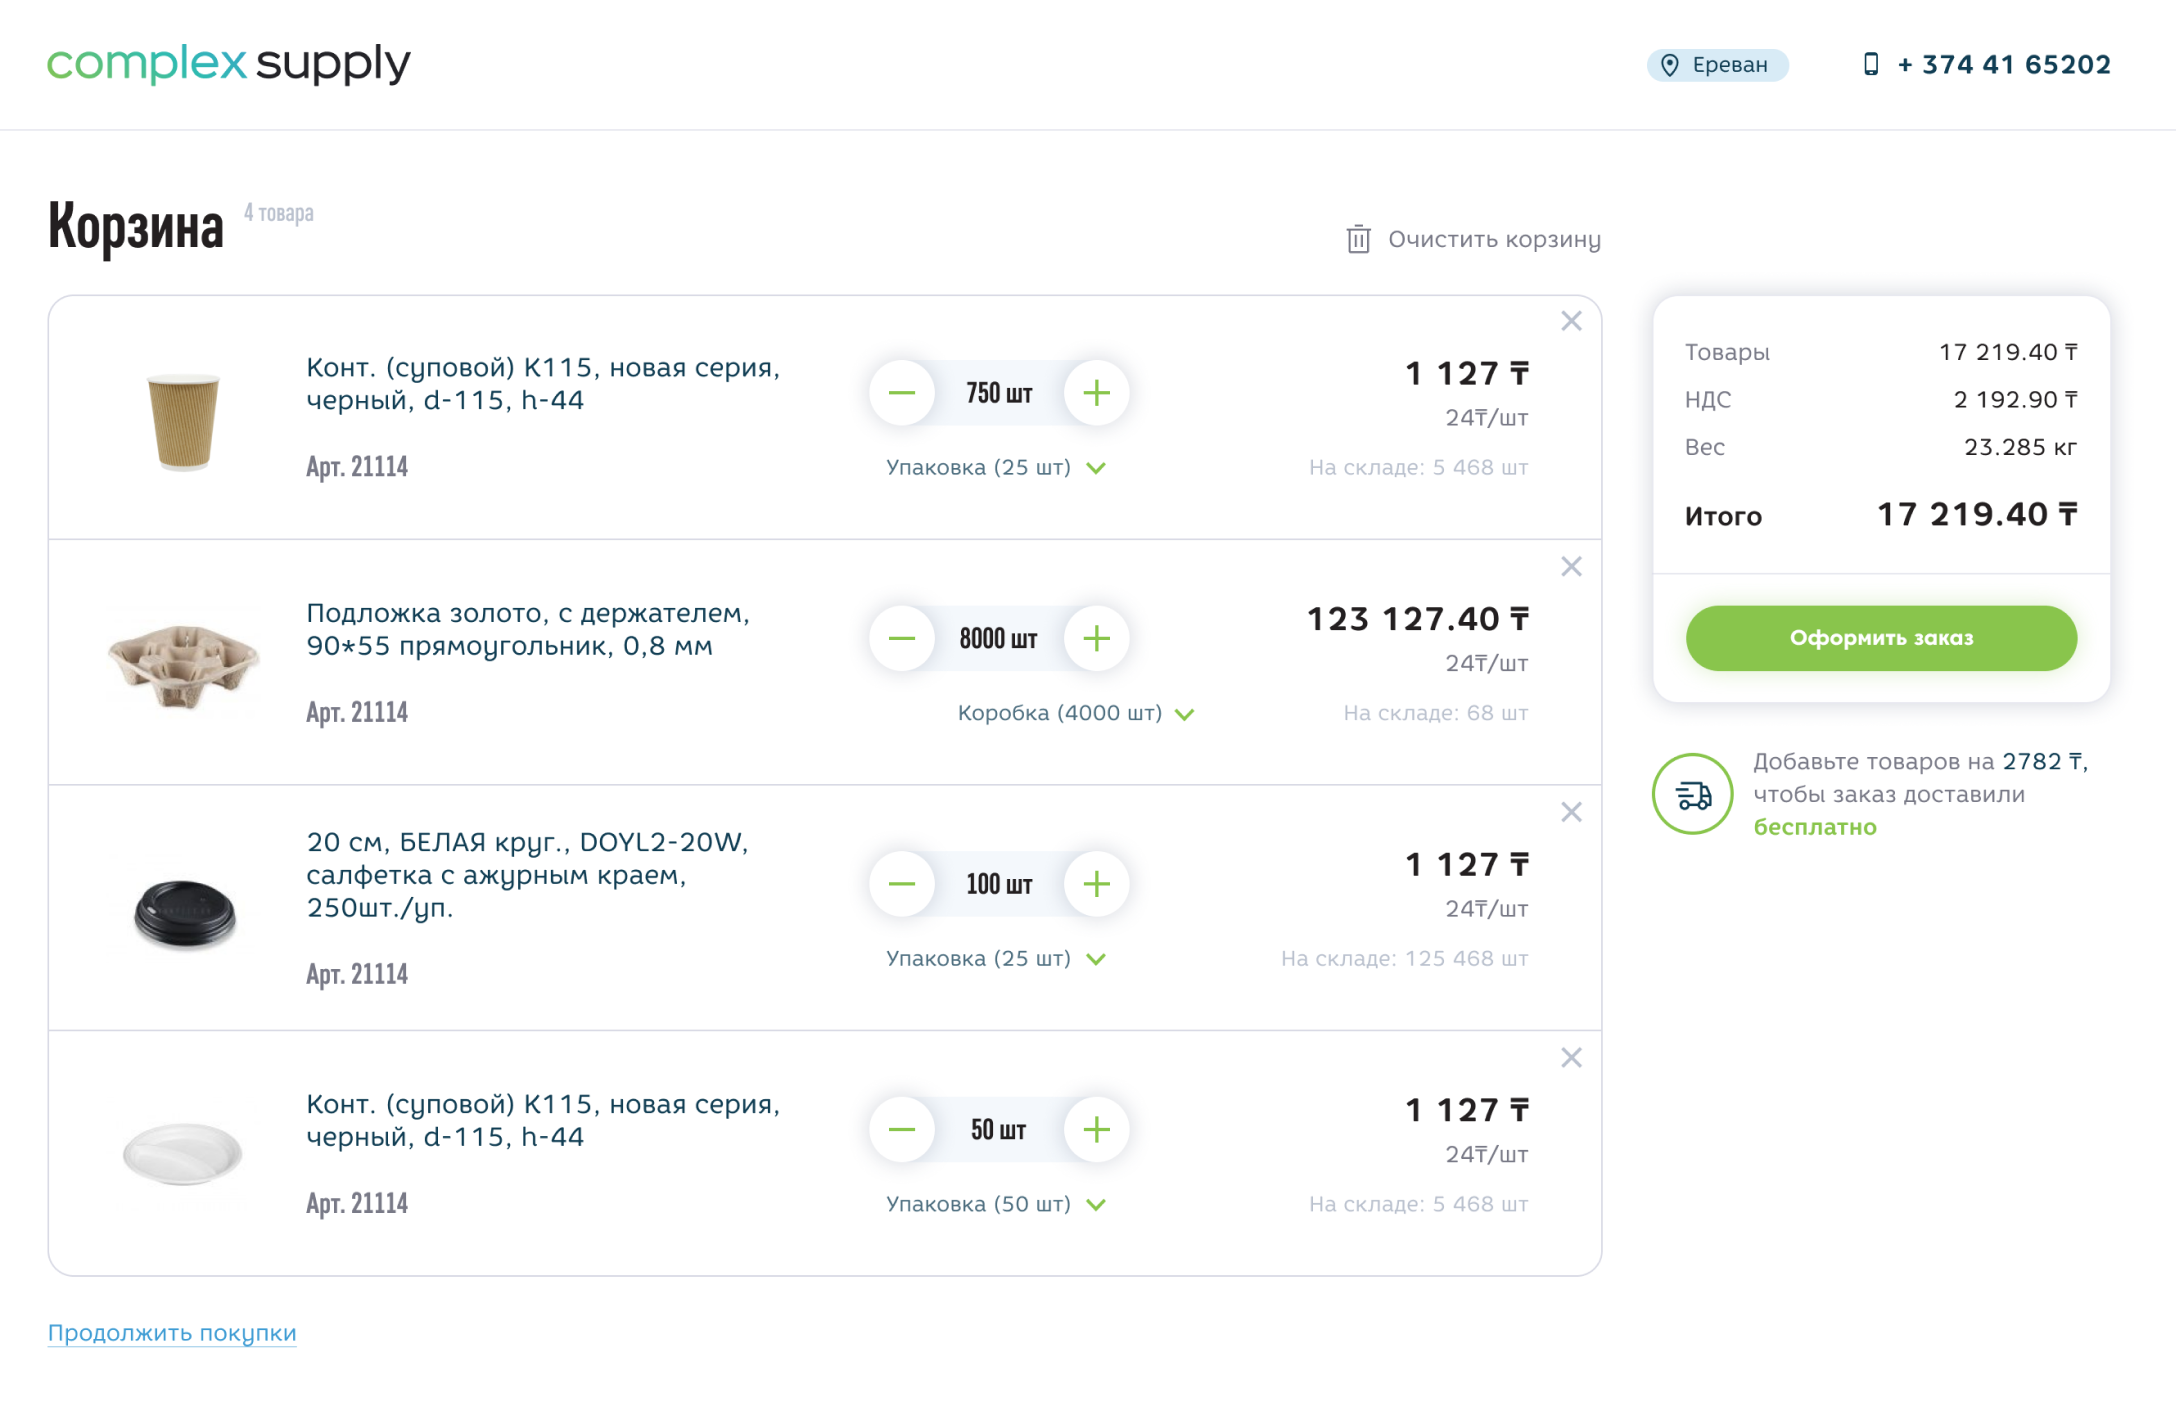2176x1410 pixels.
Task: Click the delivery truck icon
Action: click(x=1692, y=794)
